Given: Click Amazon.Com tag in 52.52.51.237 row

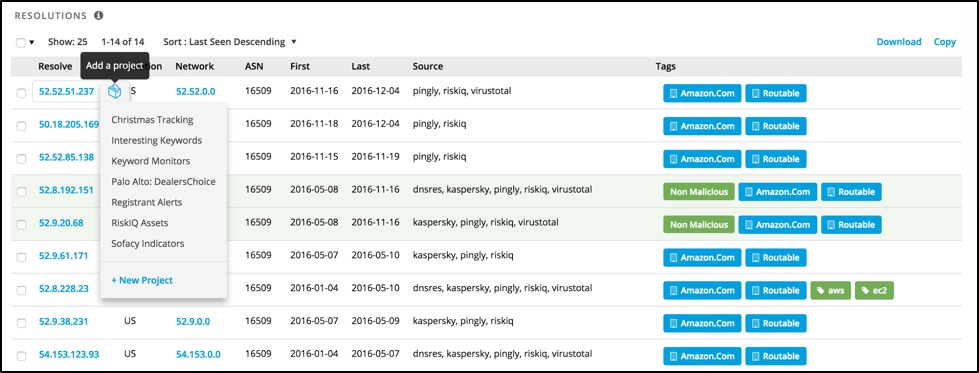Looking at the screenshot, I should (702, 93).
